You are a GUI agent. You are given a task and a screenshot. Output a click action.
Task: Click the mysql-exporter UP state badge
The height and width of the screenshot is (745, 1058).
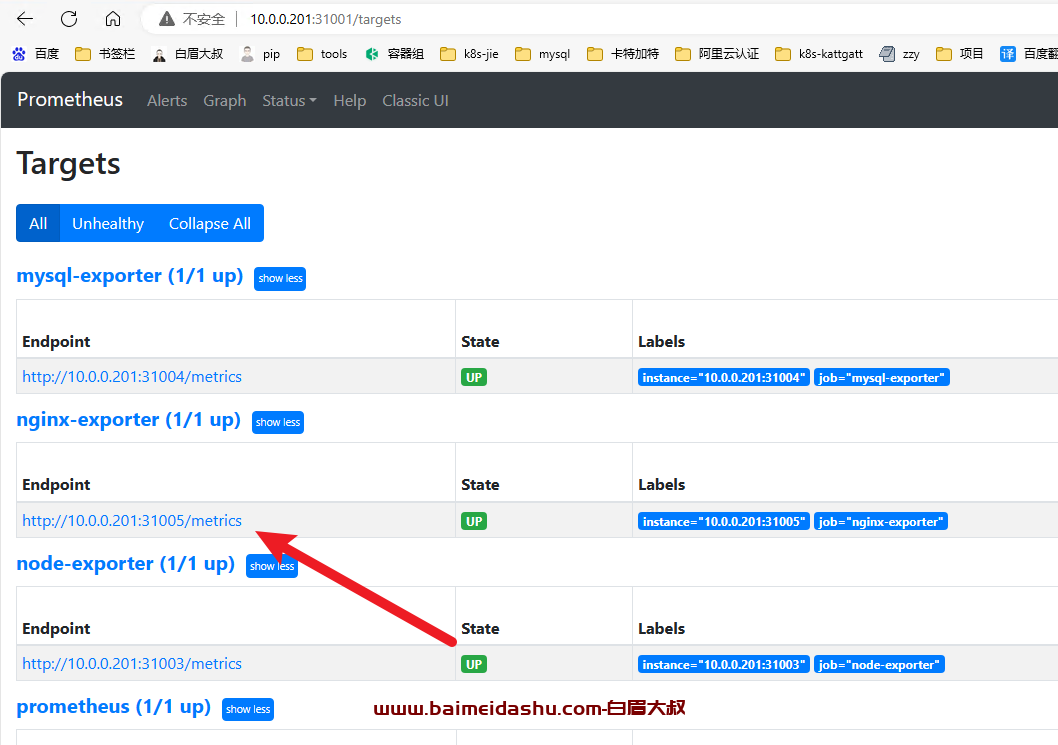click(474, 377)
